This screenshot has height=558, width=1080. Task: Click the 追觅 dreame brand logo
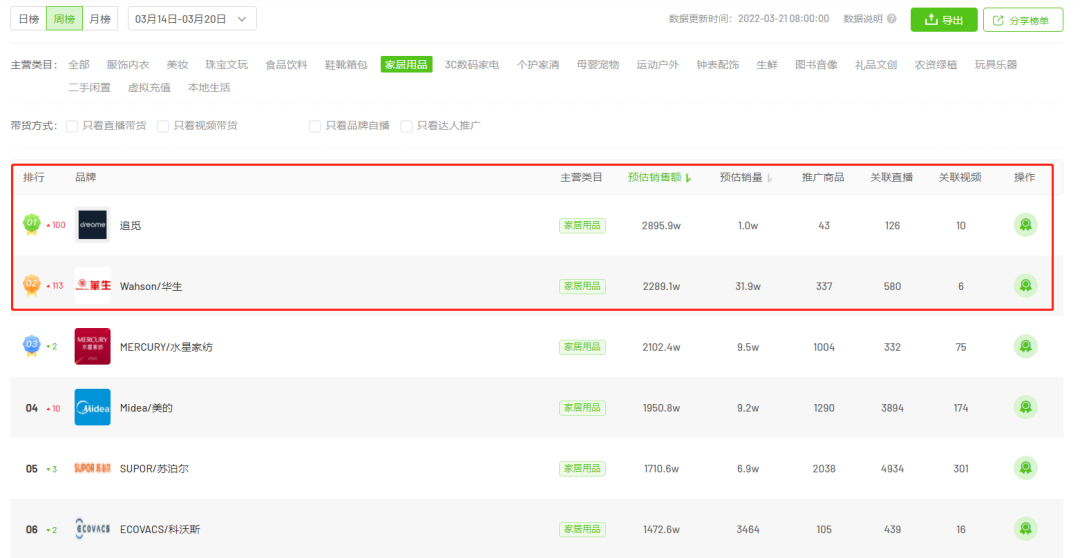coord(92,225)
